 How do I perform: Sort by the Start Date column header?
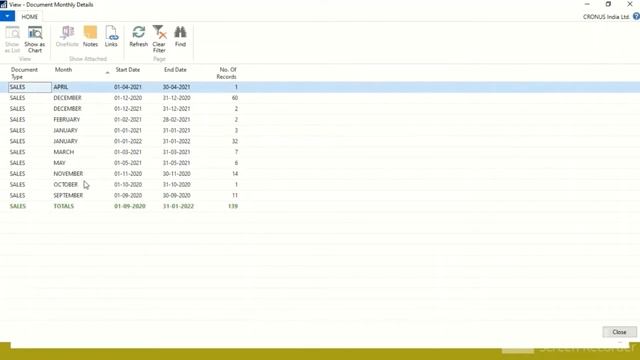pyautogui.click(x=128, y=70)
